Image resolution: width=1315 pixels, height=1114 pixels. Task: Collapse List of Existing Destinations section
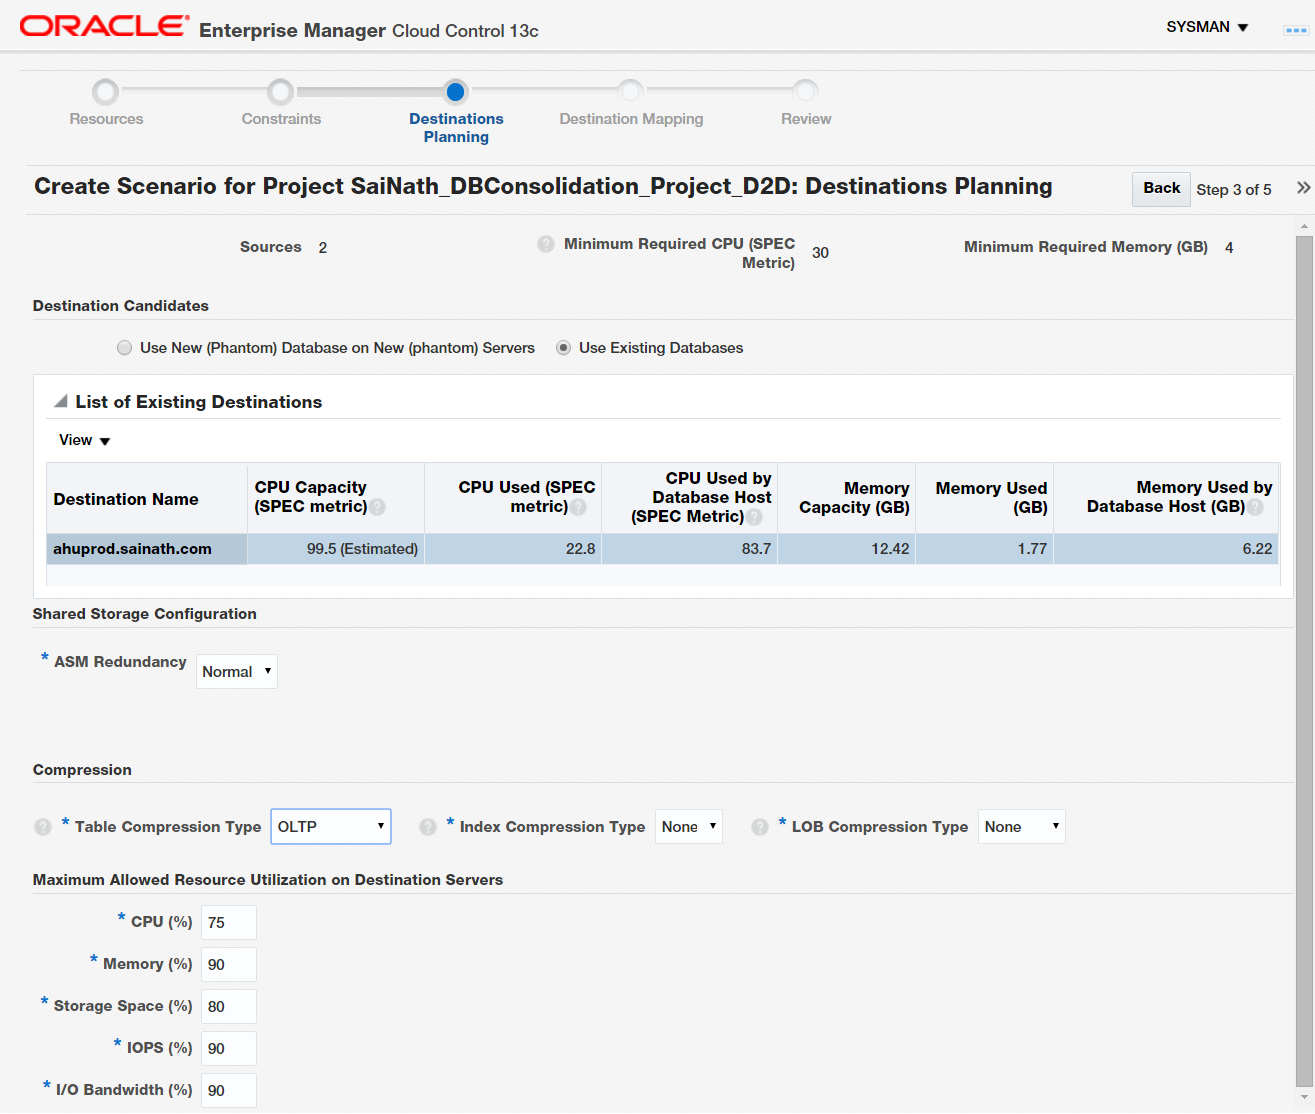[x=61, y=402]
